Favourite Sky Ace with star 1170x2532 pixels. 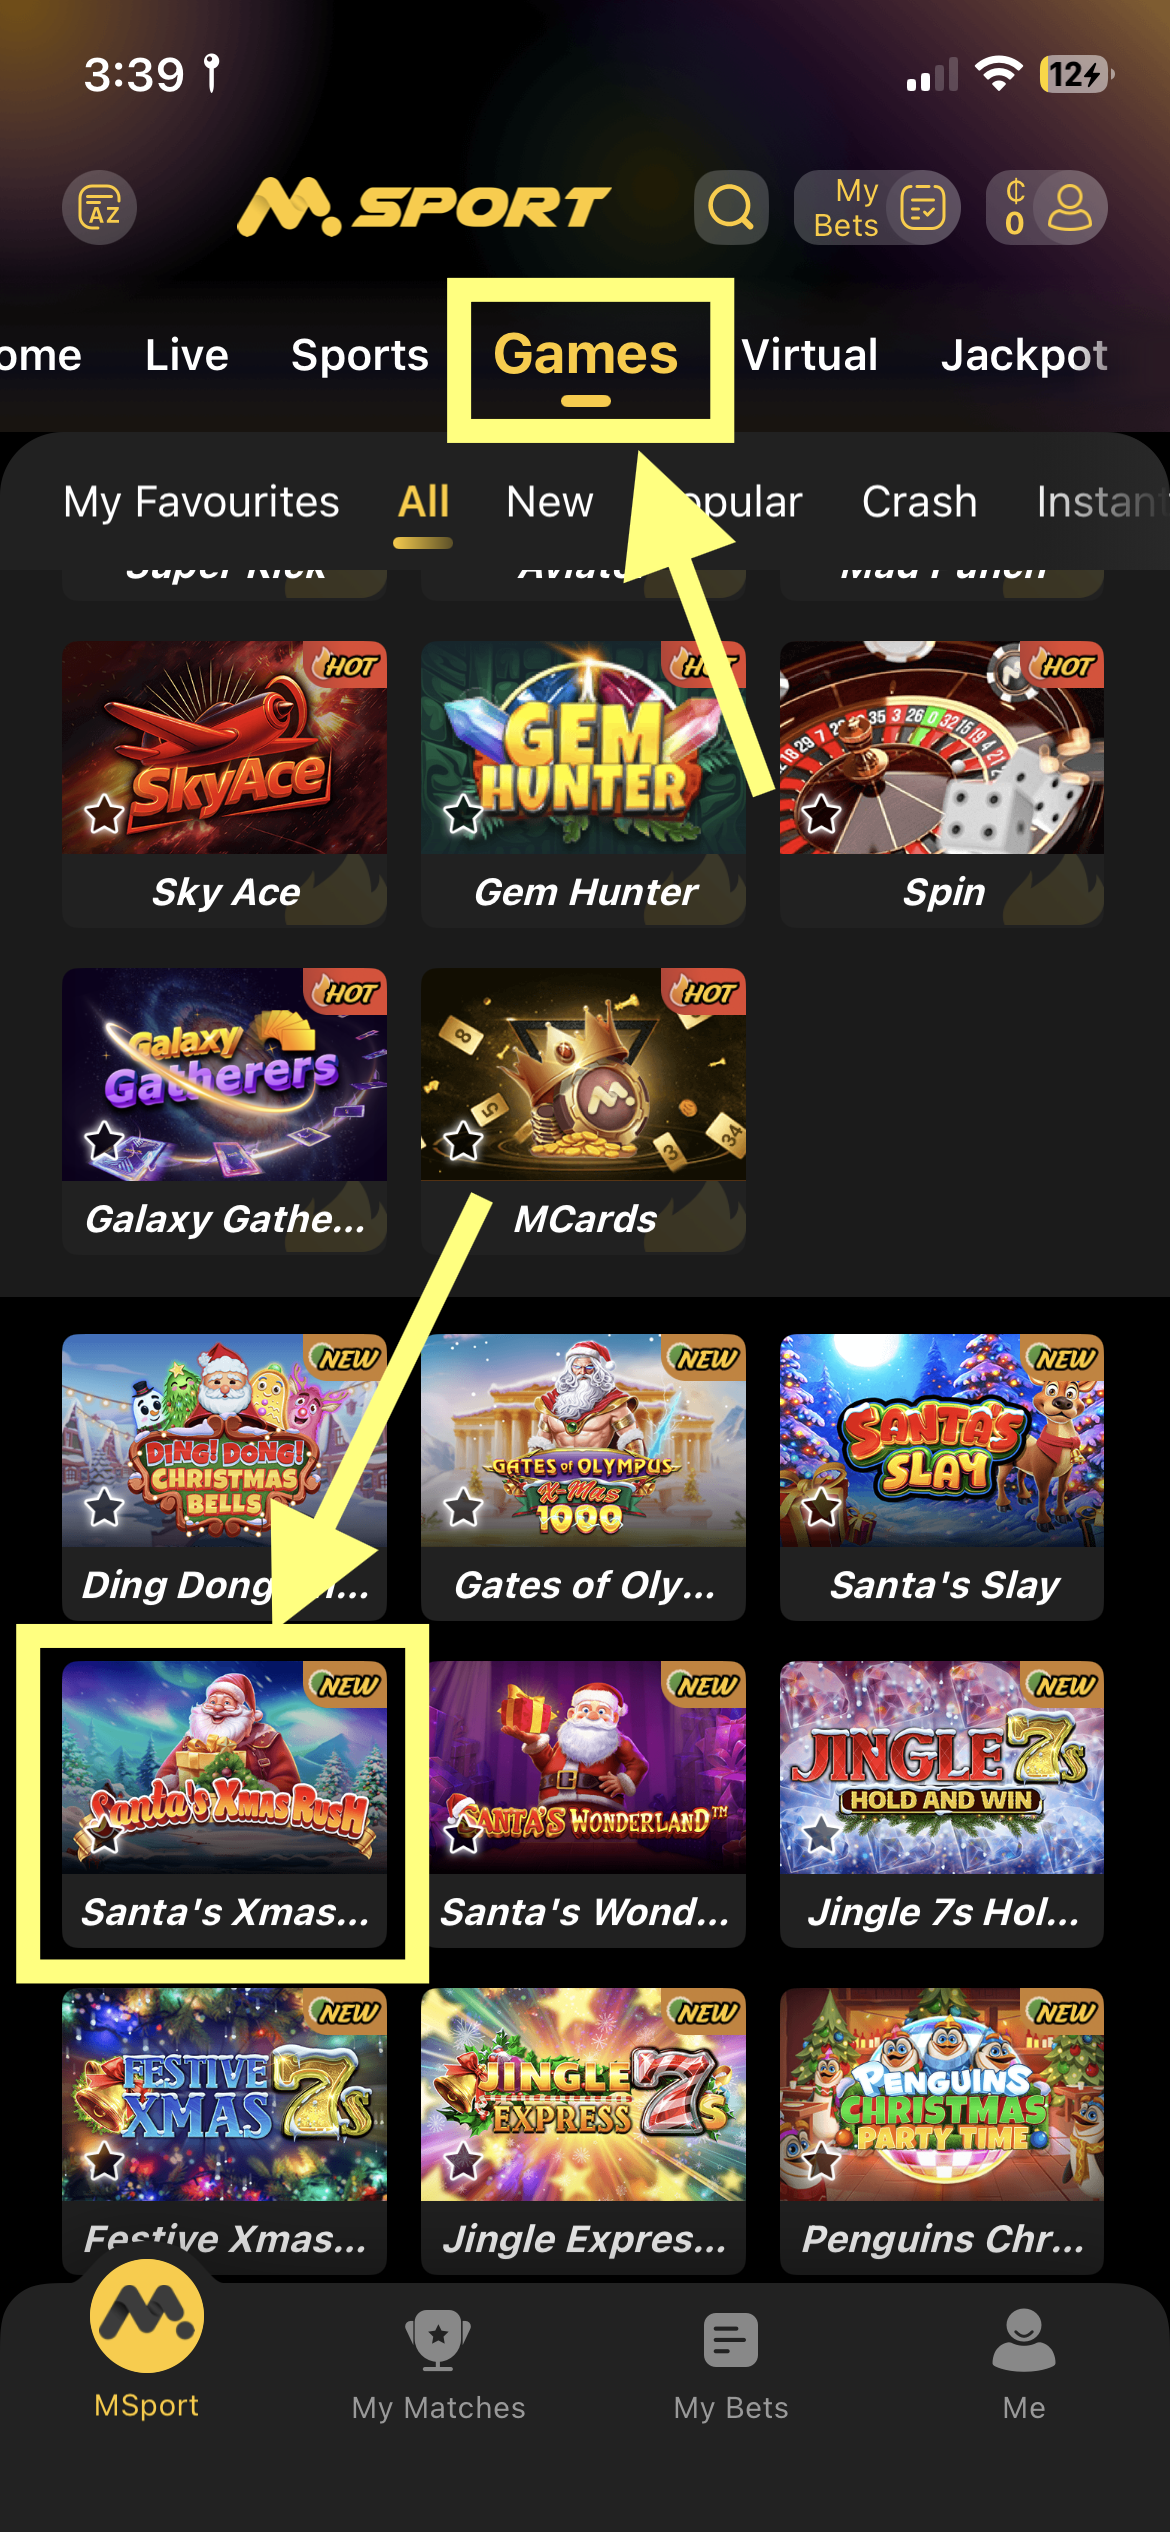(104, 814)
